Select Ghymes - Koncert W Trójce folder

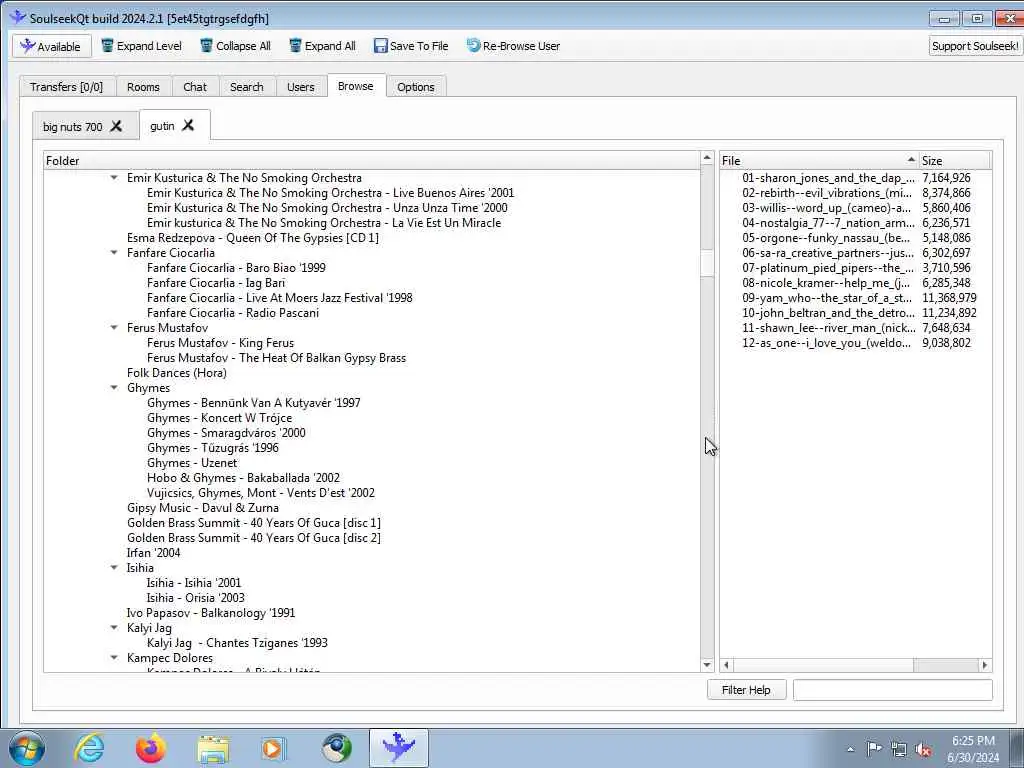point(219,418)
